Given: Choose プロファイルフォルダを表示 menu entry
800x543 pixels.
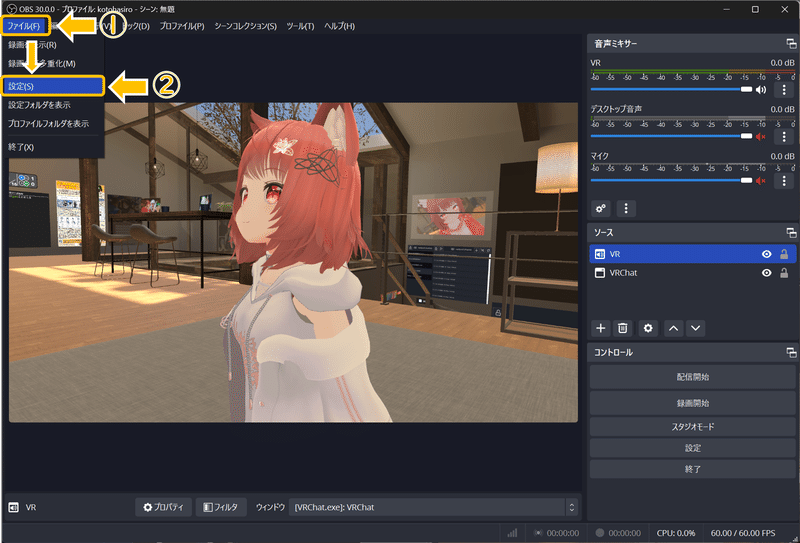Looking at the screenshot, I should 48,124.
